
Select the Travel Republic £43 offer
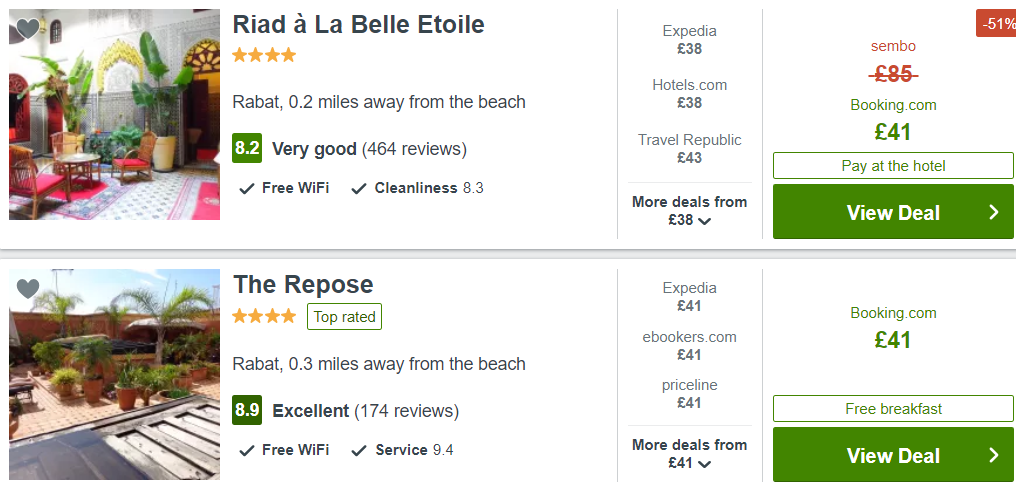click(689, 148)
